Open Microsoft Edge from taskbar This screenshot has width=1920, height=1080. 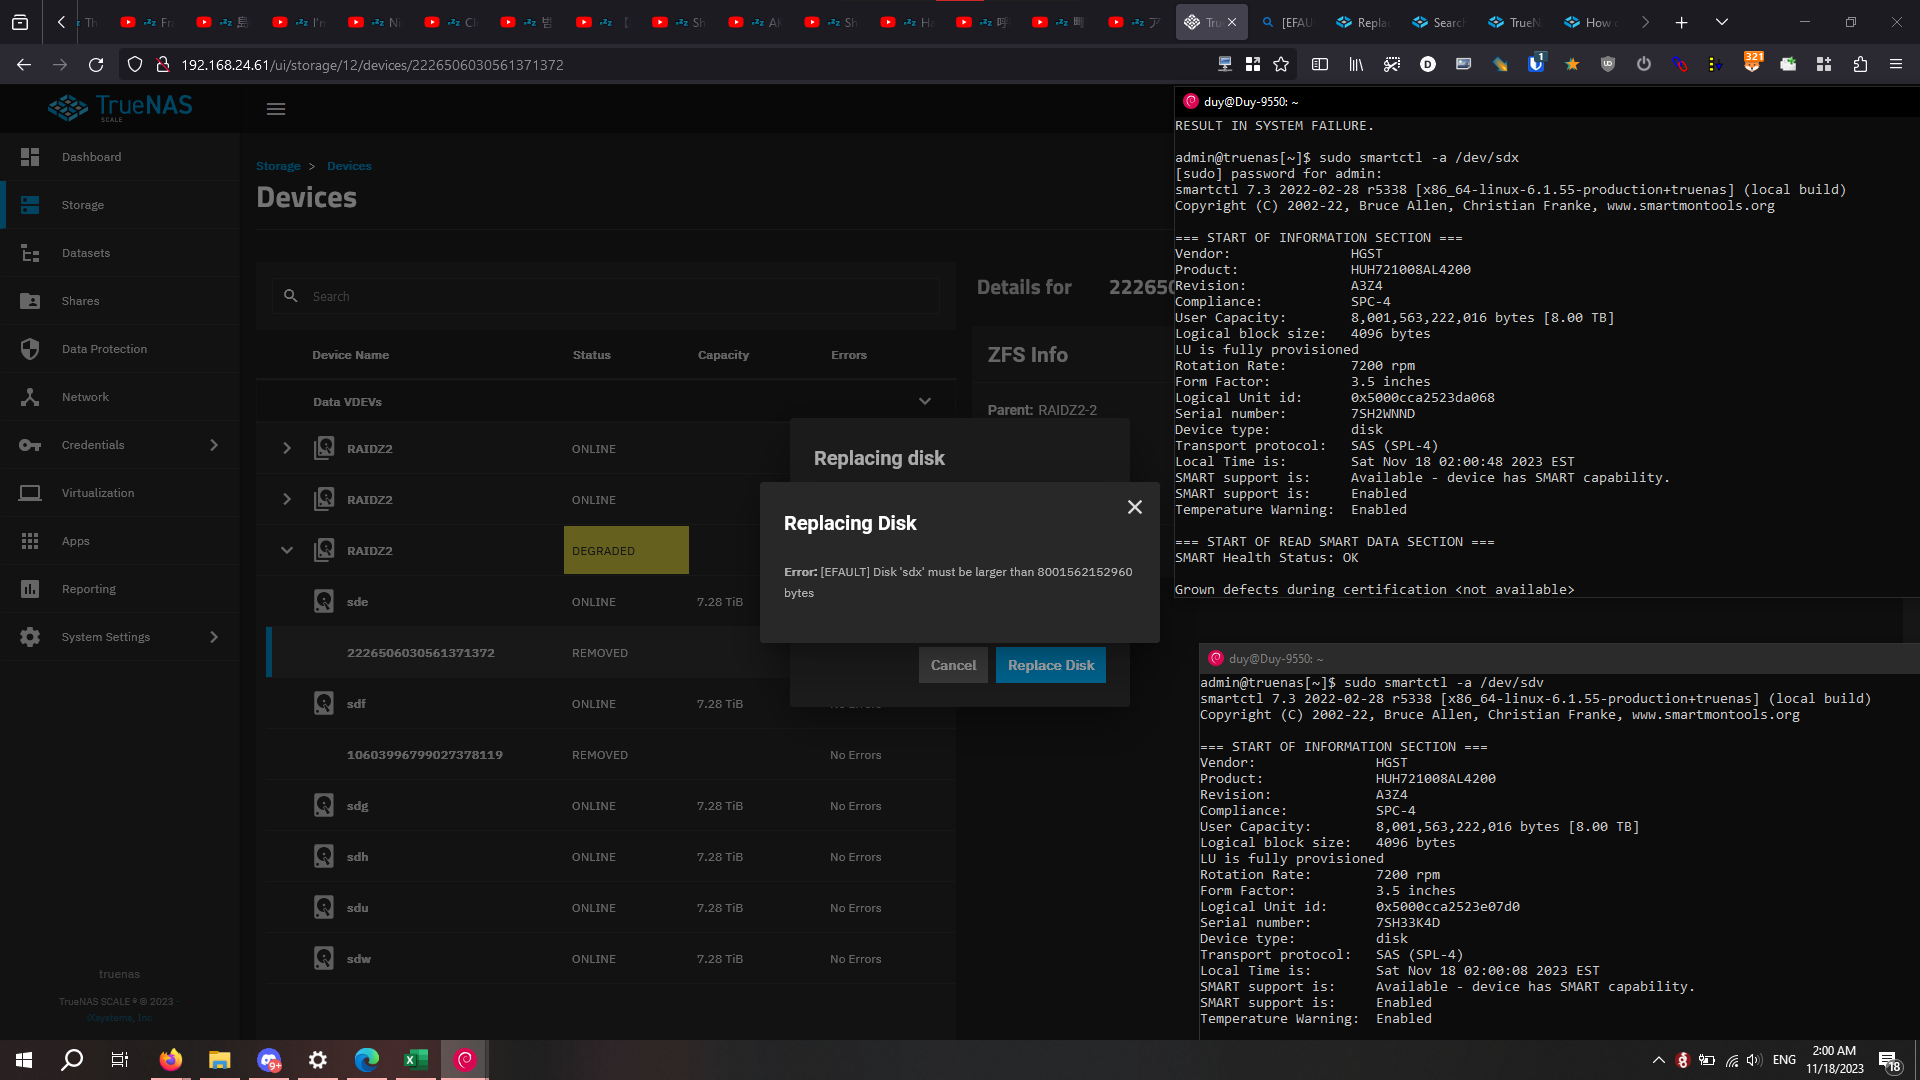(x=366, y=1060)
